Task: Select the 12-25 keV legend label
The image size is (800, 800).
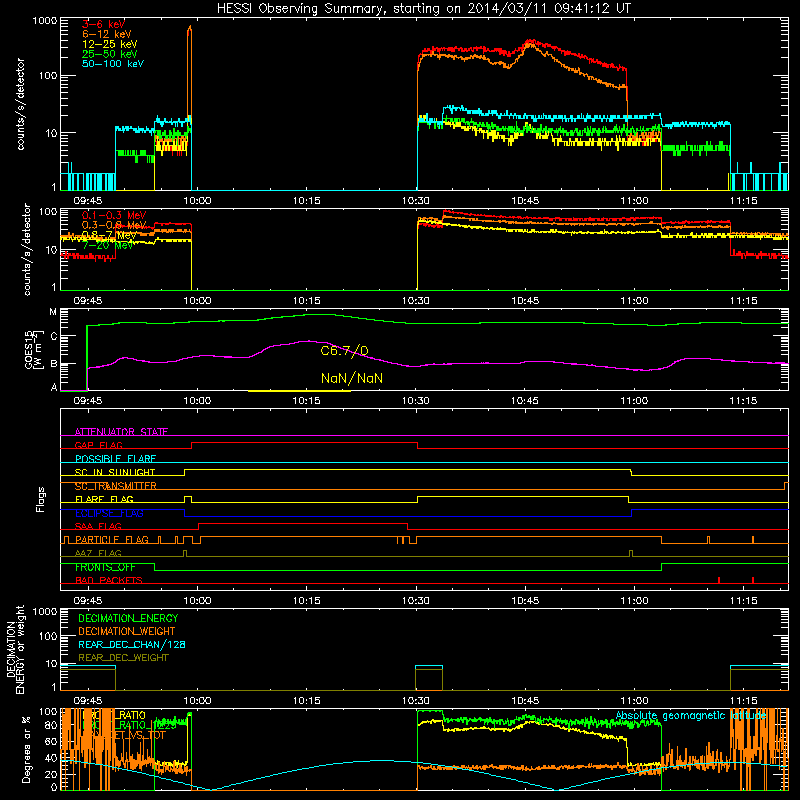Action: [x=110, y=44]
